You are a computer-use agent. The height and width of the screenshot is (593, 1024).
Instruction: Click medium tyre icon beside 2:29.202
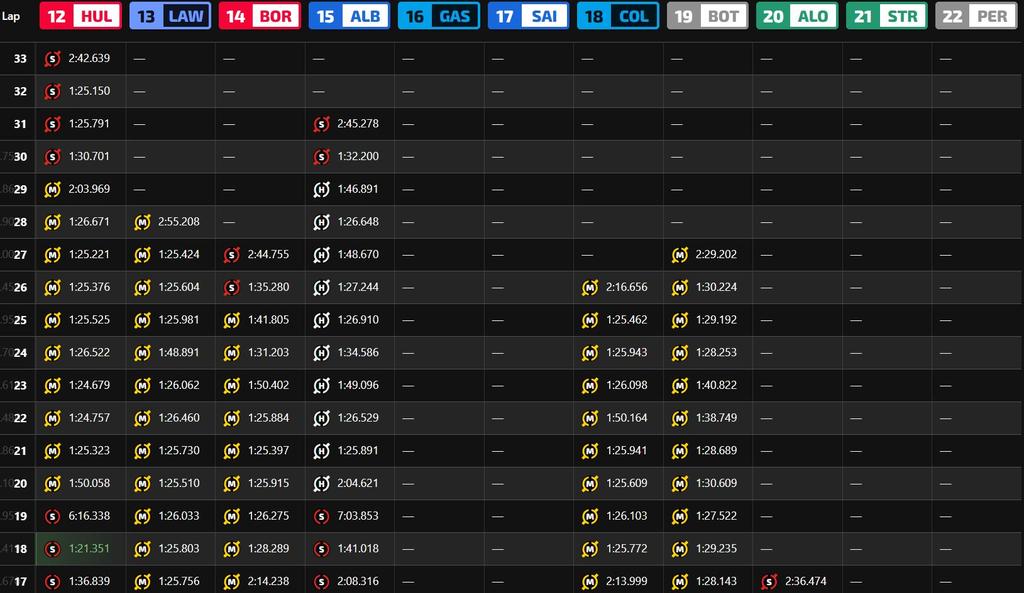coord(680,255)
